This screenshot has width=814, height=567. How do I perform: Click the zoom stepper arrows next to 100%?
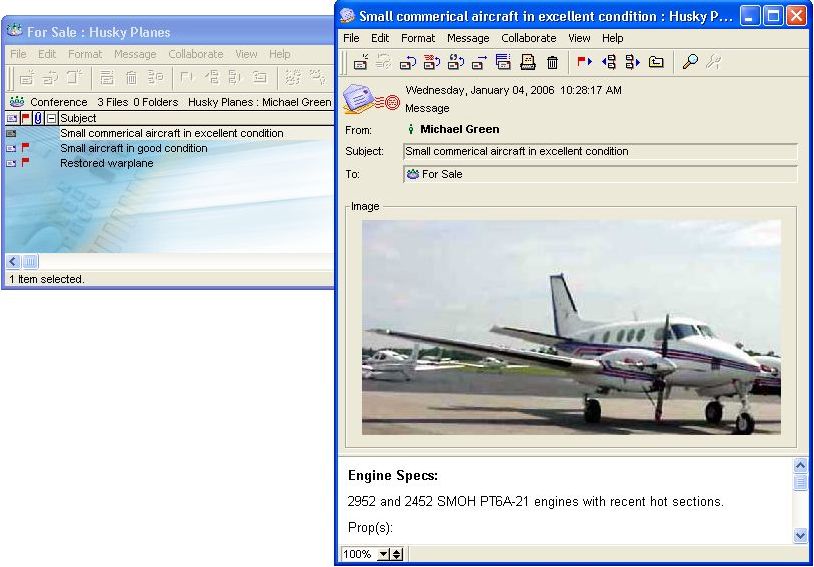coord(396,554)
